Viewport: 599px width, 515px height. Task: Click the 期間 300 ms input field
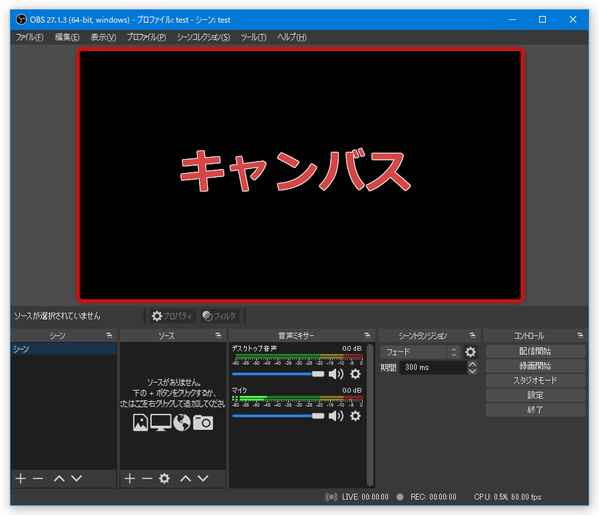pos(433,367)
